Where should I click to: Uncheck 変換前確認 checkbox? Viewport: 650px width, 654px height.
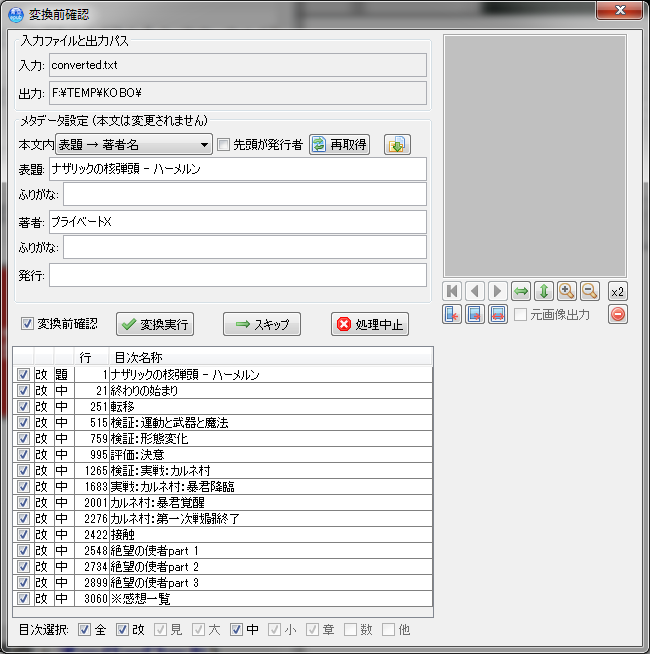pos(27,323)
